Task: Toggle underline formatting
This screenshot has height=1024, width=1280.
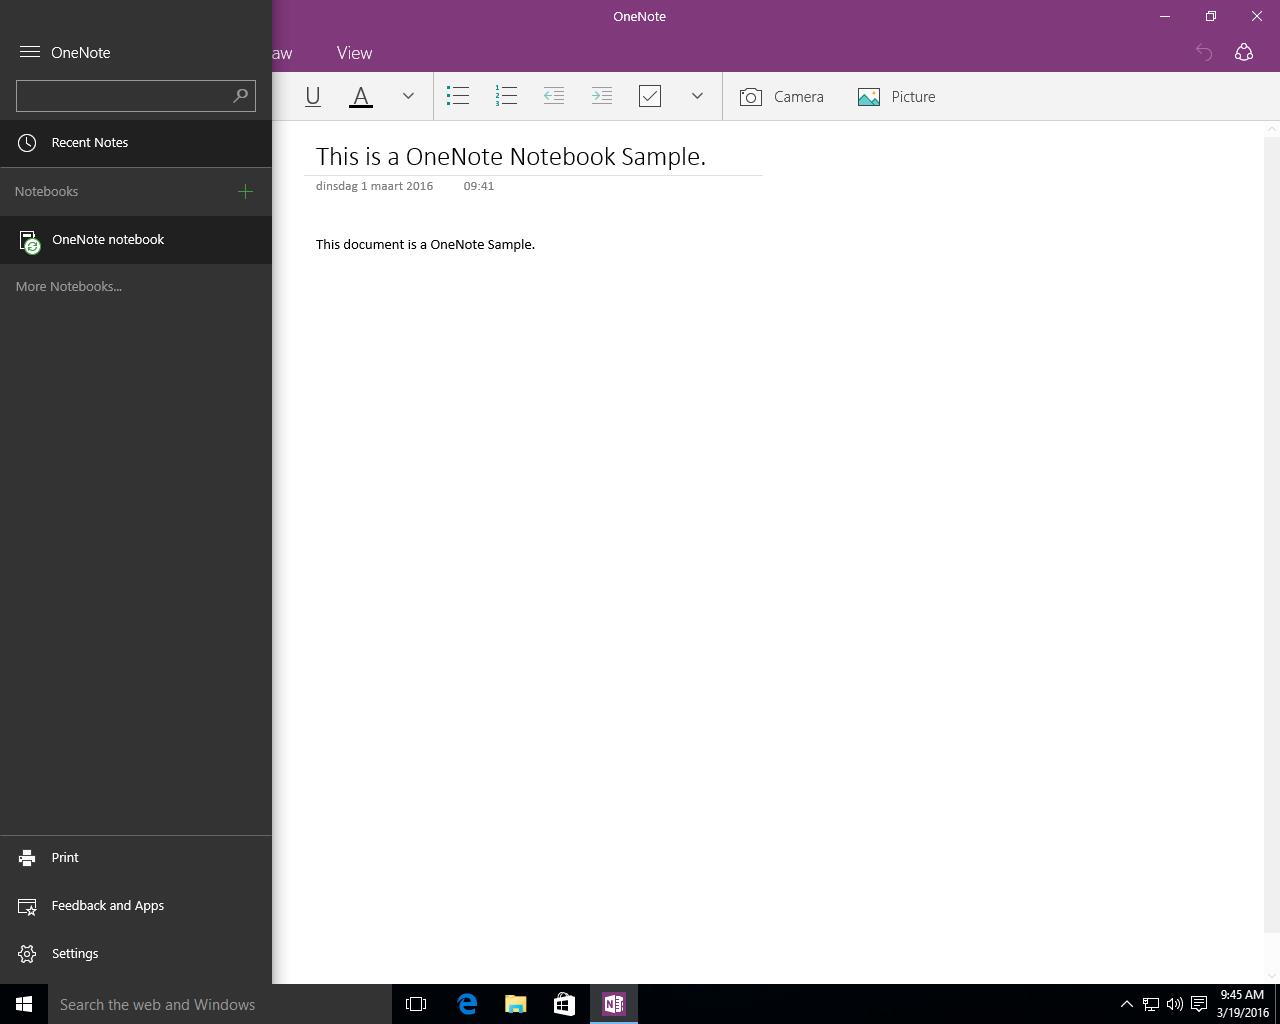Action: [313, 96]
